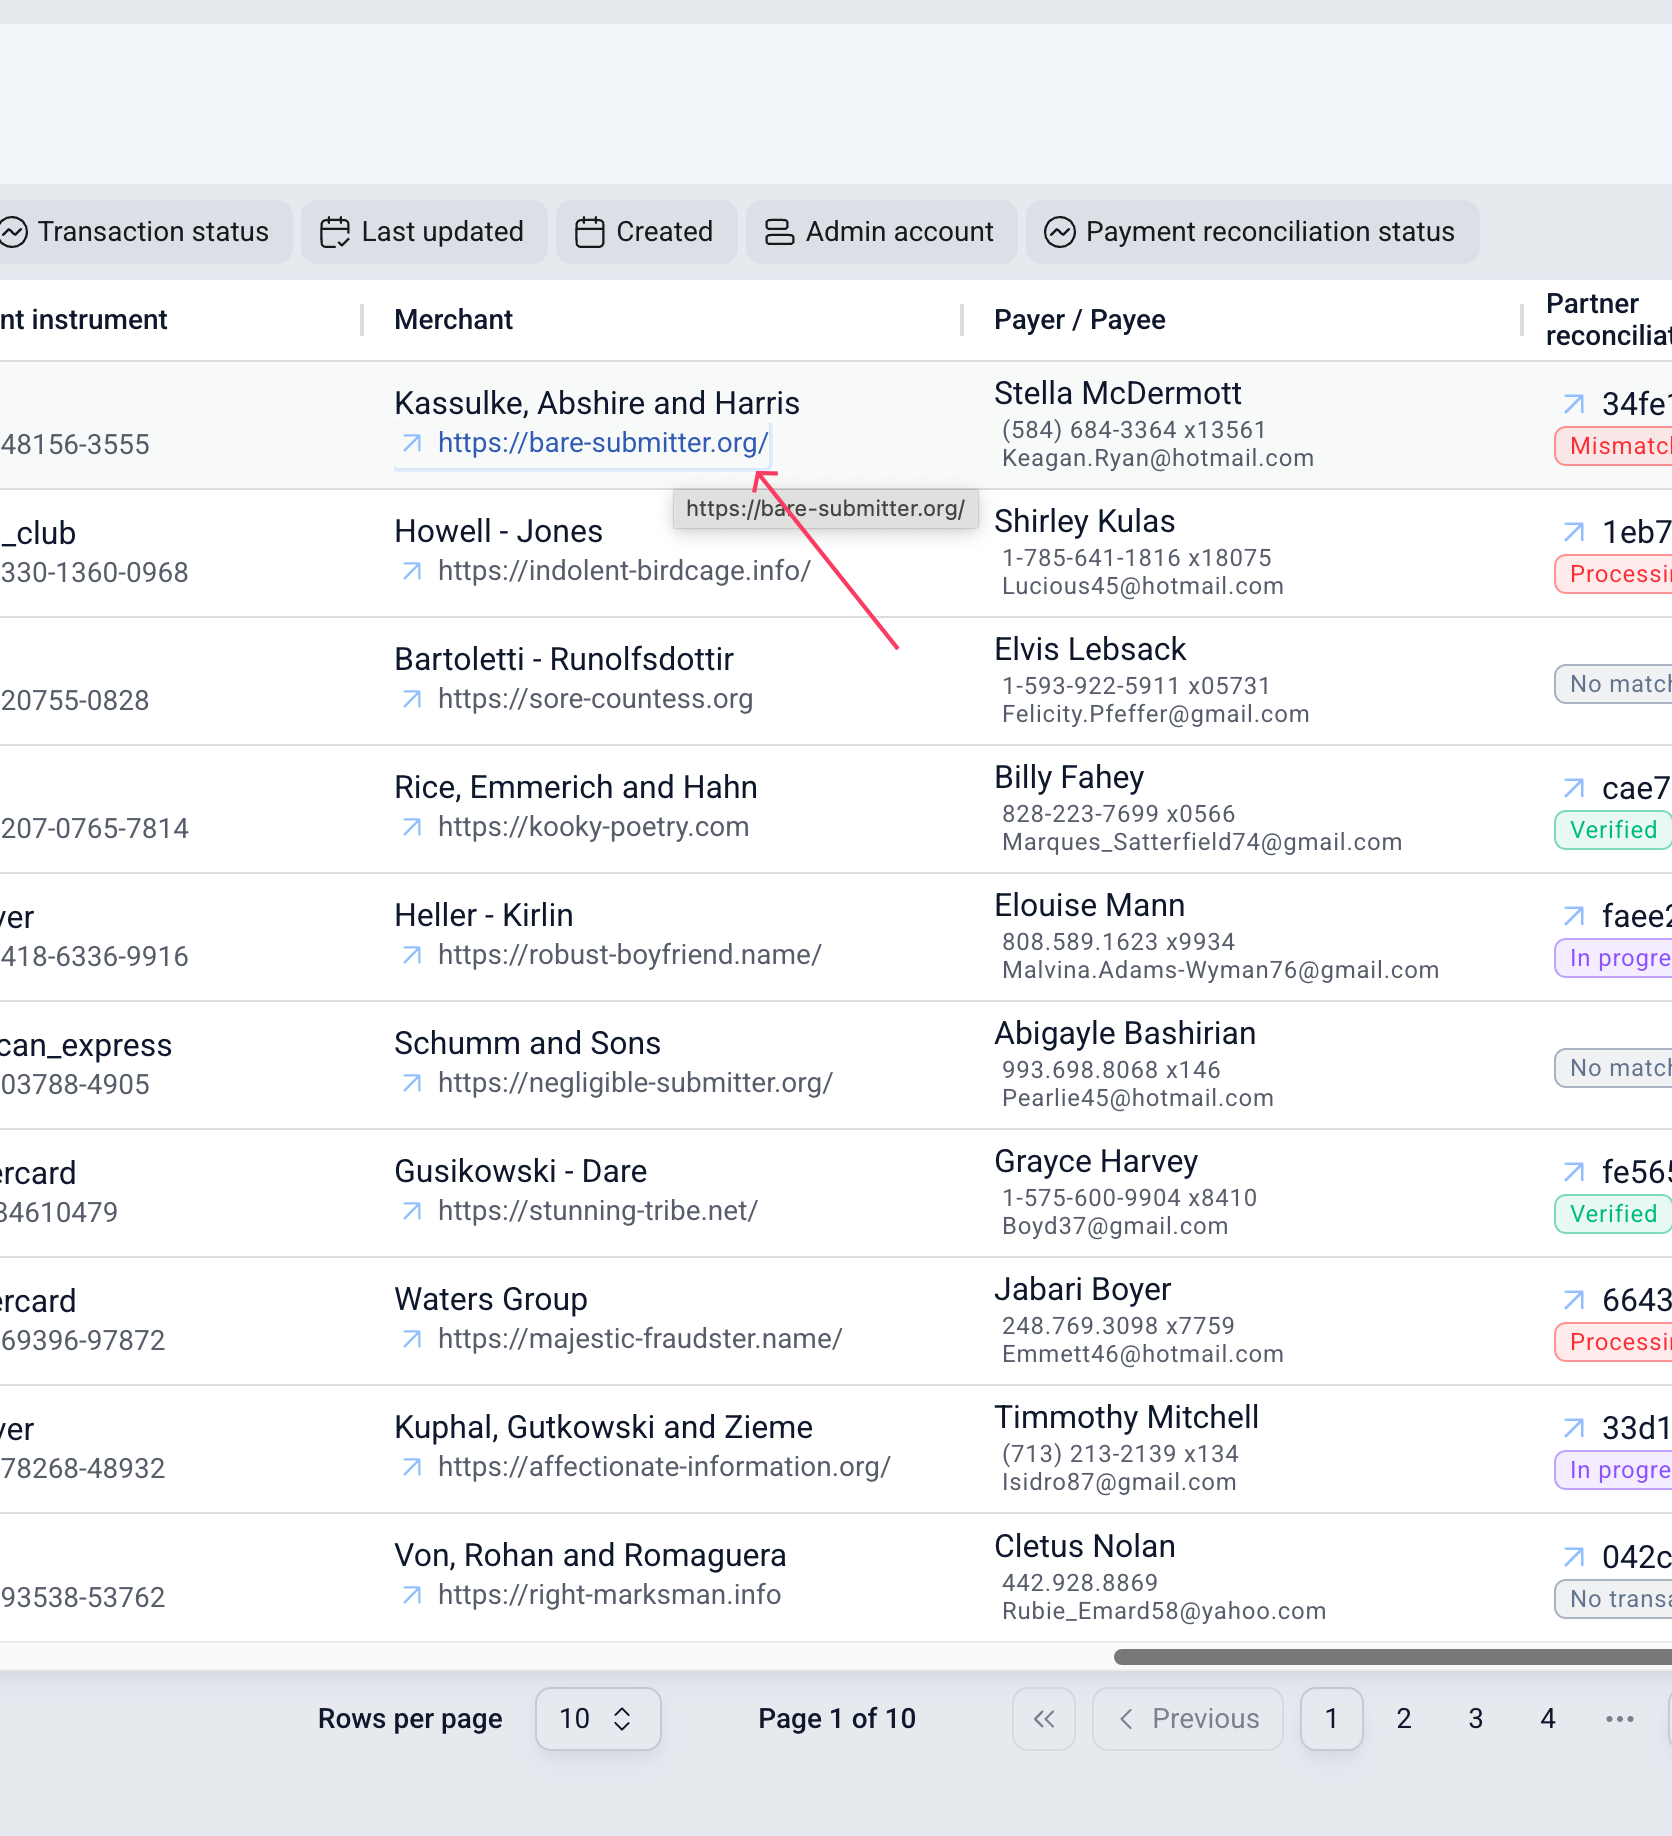
Task: Go to first page with double-chevron button
Action: [1044, 1719]
